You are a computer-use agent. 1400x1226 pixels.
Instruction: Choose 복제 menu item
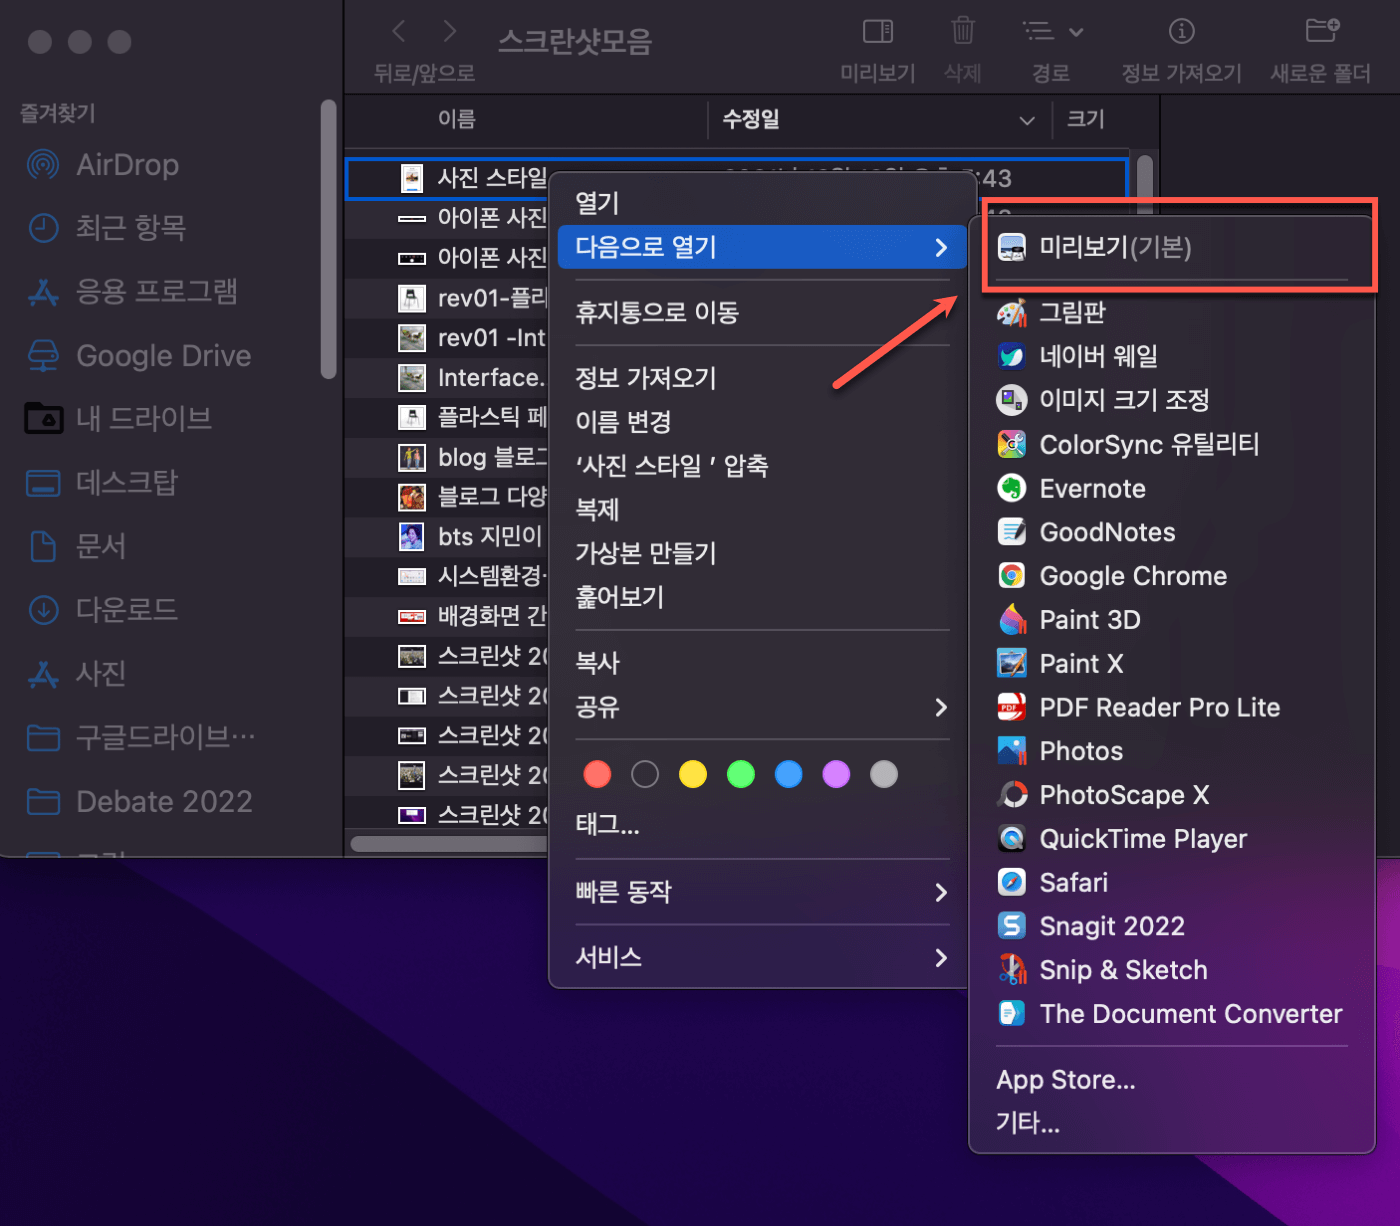(762, 510)
